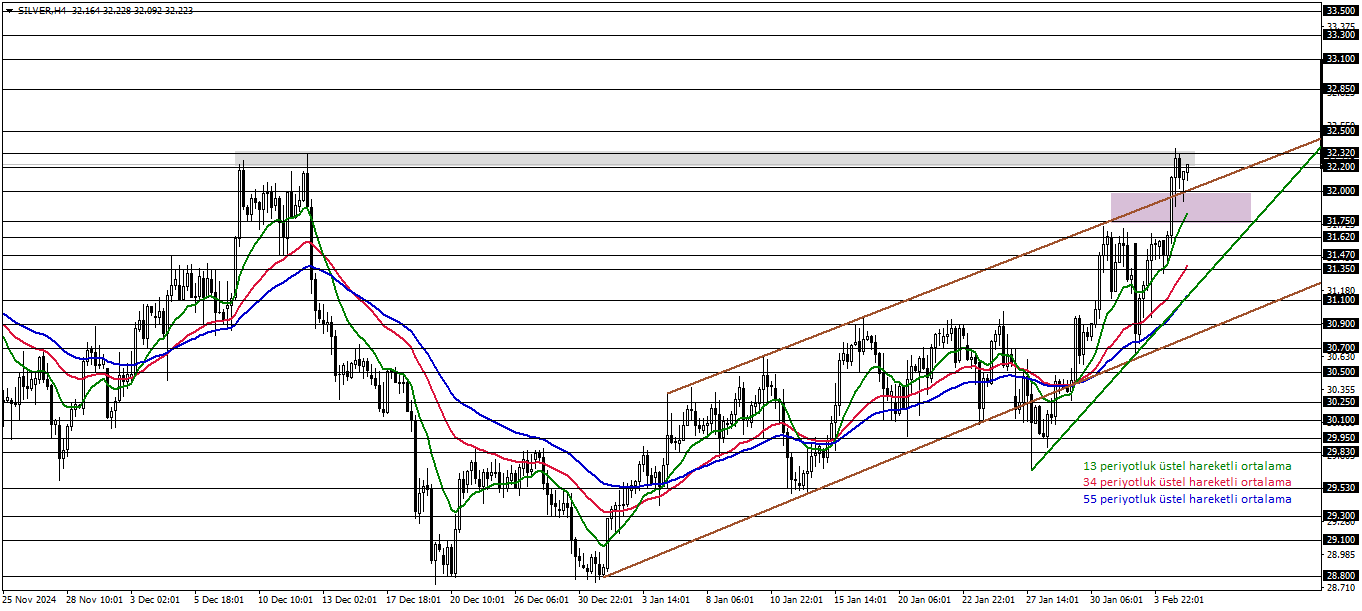Click the 33.500 price label
1362x611 pixels.
(x=1340, y=10)
